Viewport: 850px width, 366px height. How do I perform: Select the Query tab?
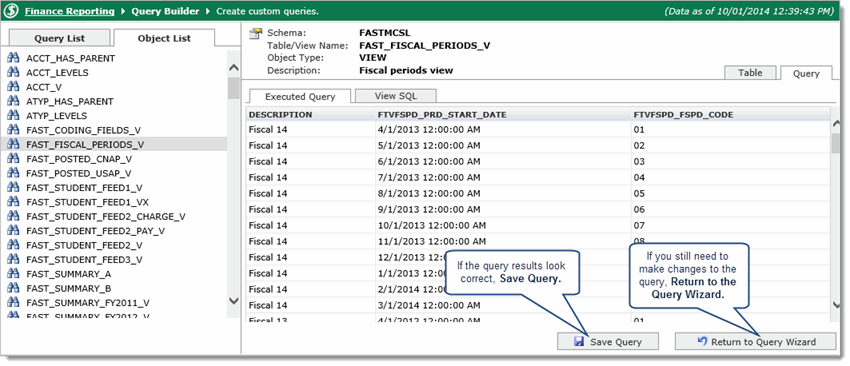click(806, 73)
